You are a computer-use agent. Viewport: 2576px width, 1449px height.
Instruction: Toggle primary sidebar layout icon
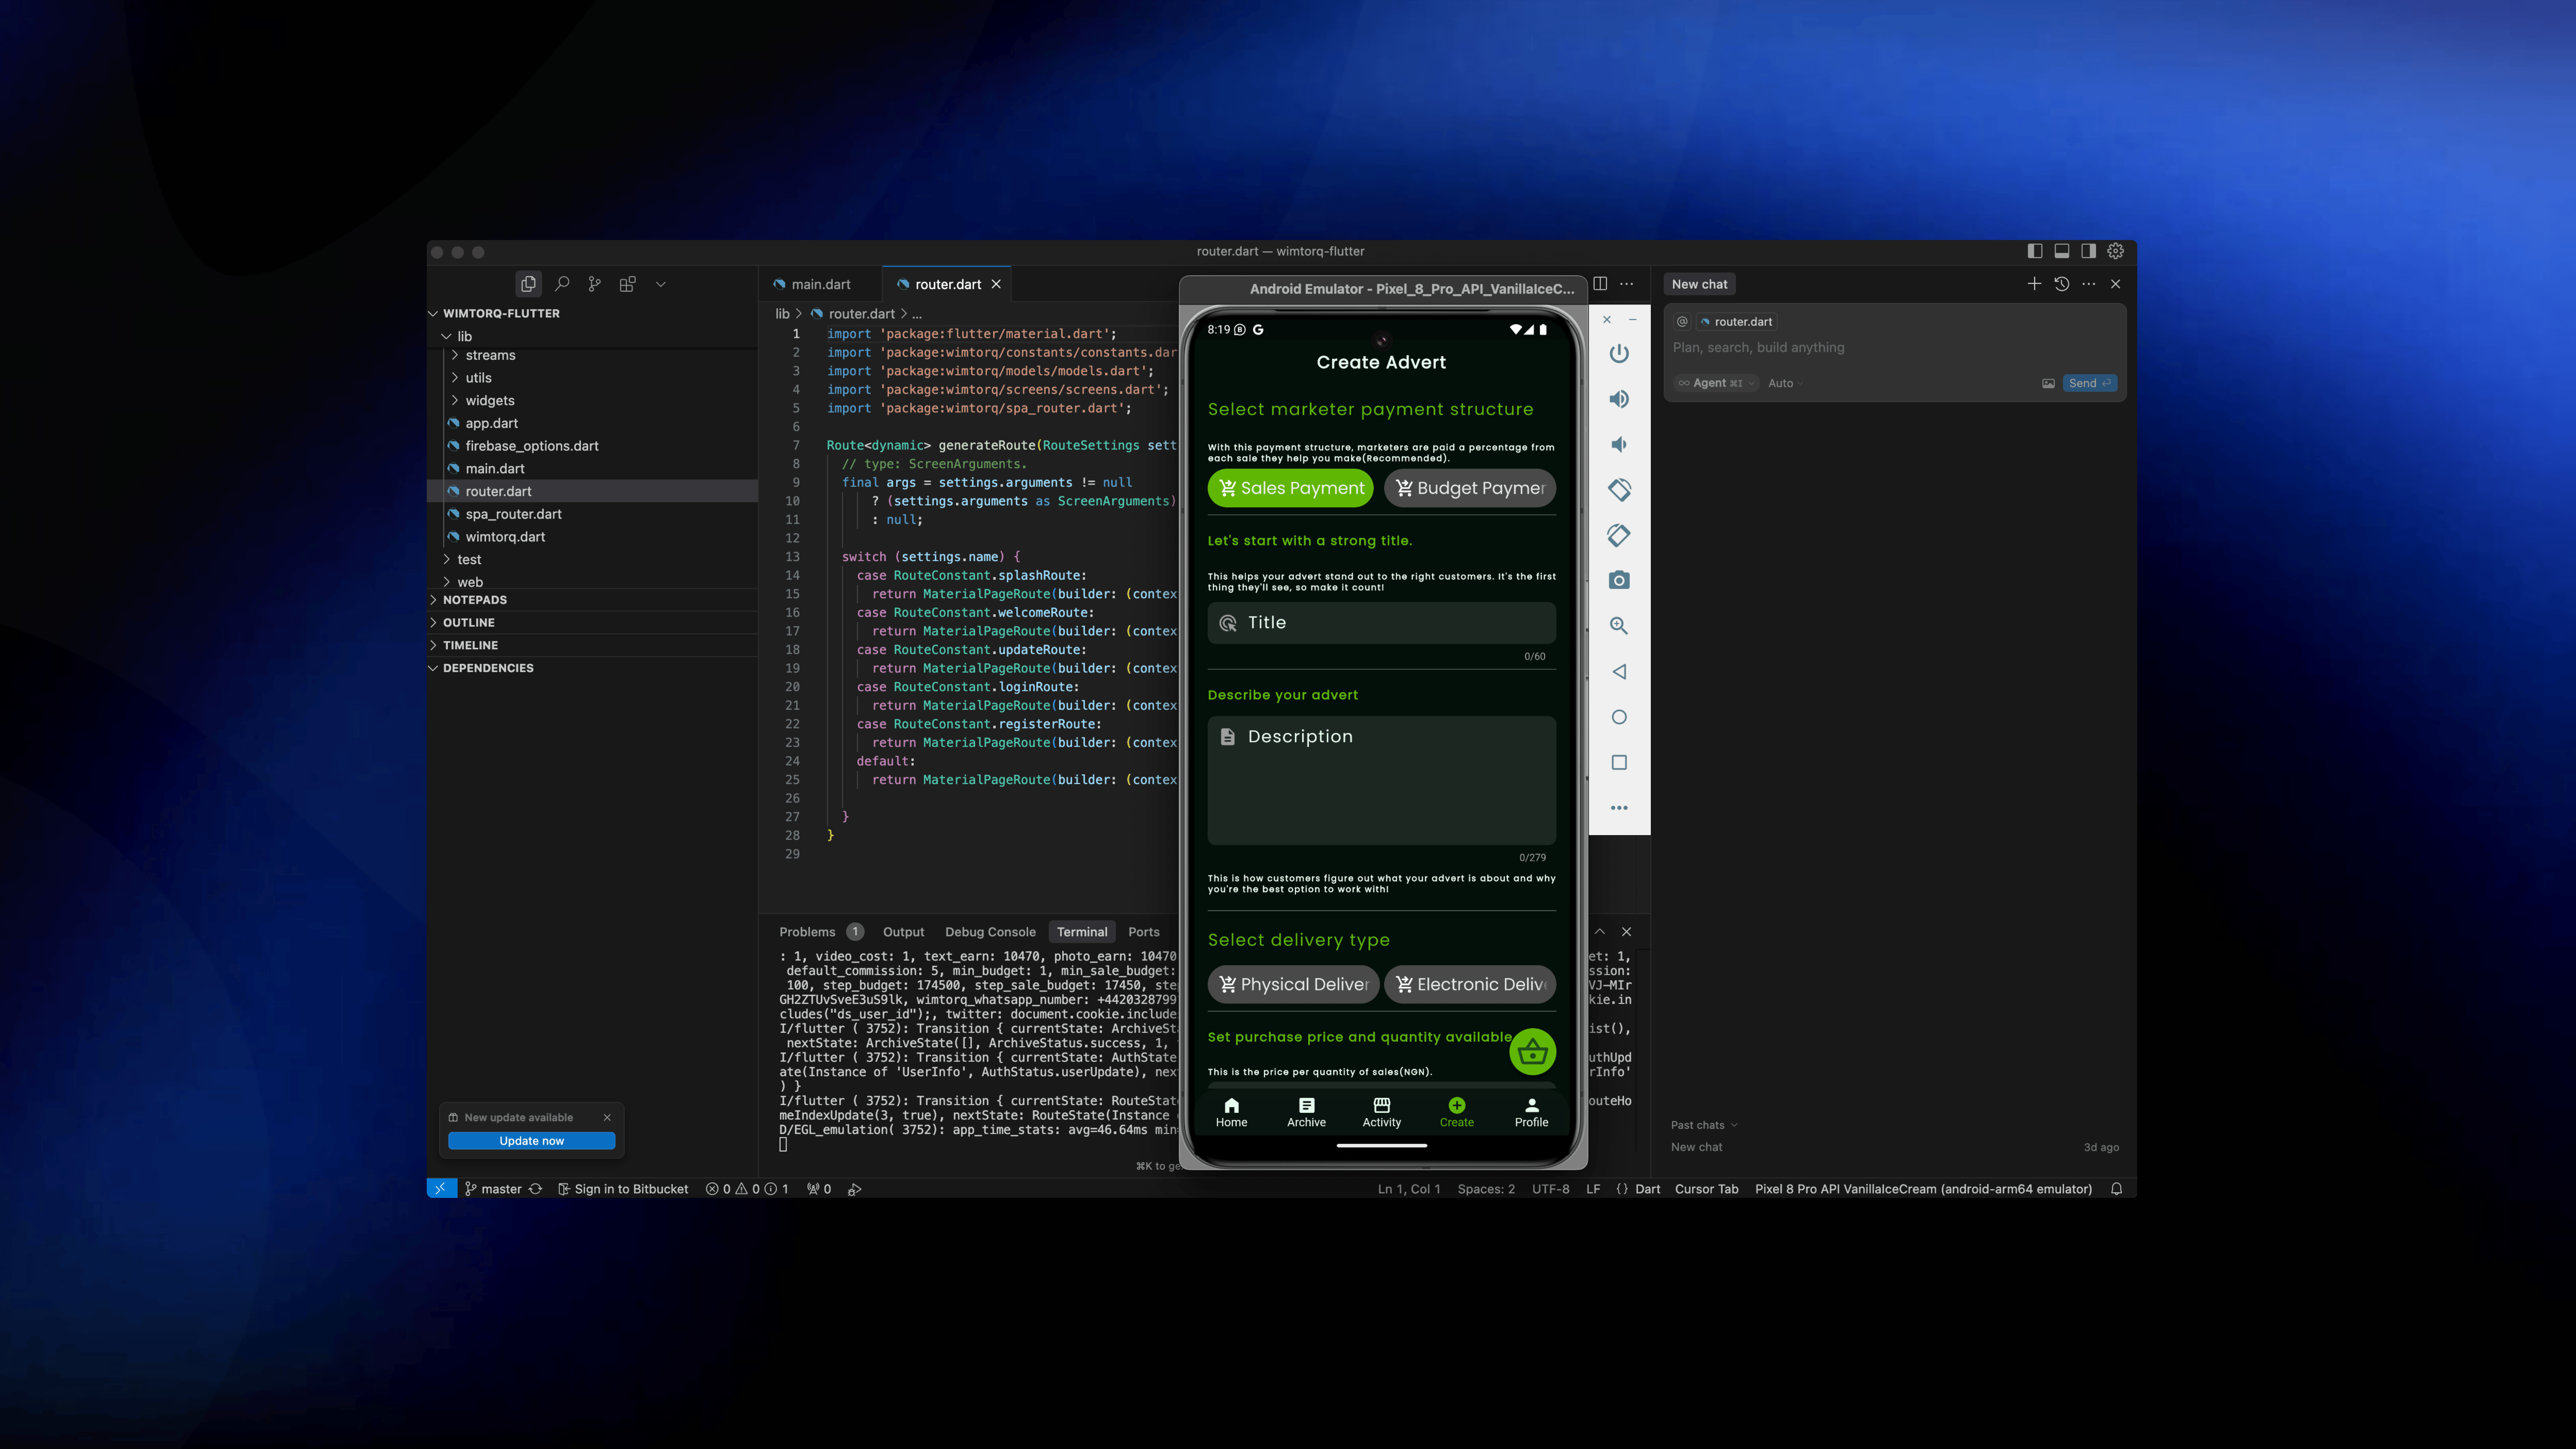coord(2035,251)
